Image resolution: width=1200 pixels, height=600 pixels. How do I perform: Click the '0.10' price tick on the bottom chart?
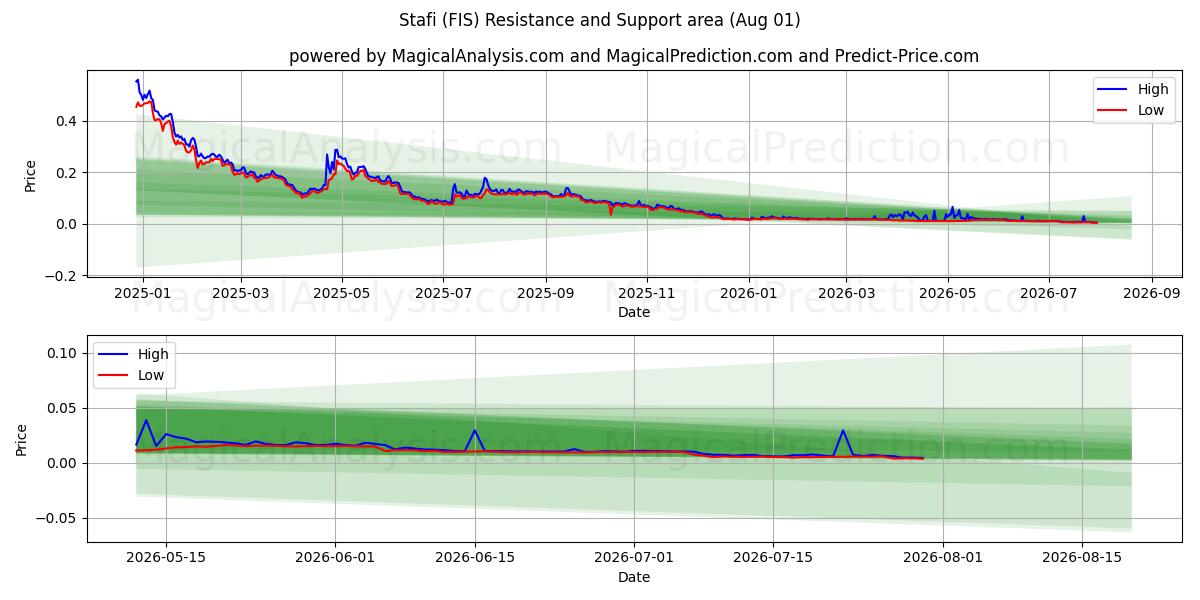click(62, 353)
